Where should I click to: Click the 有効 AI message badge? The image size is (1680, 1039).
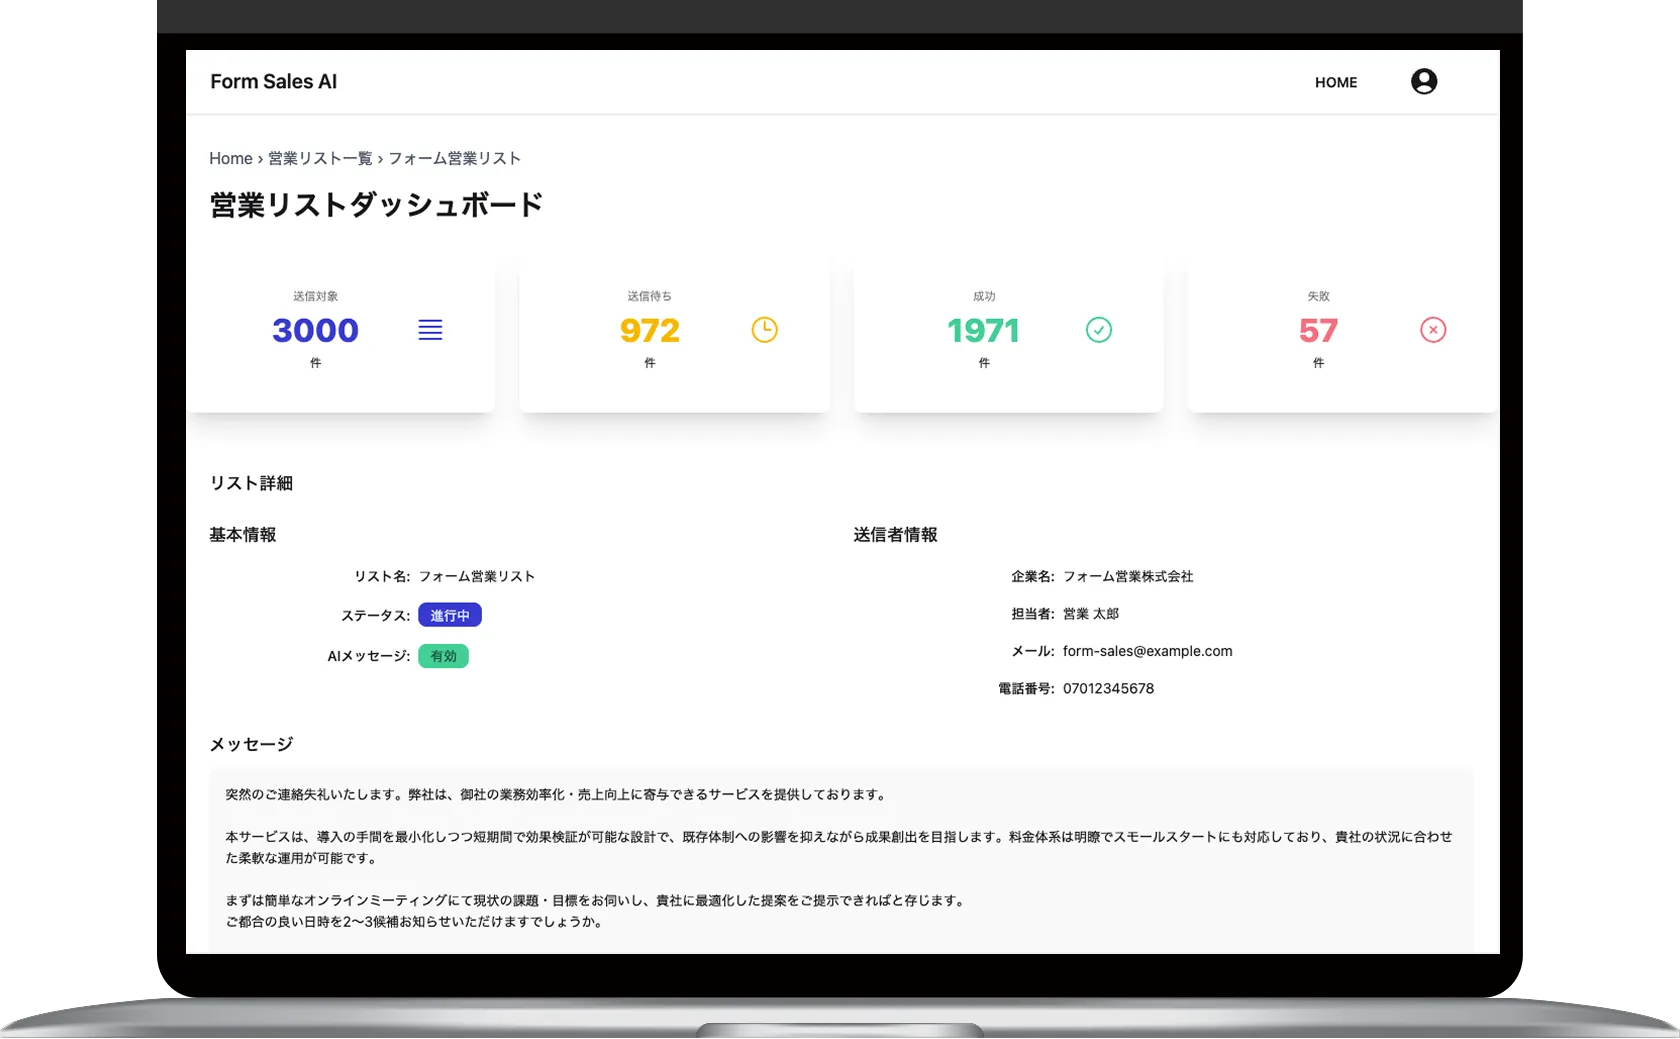click(443, 657)
